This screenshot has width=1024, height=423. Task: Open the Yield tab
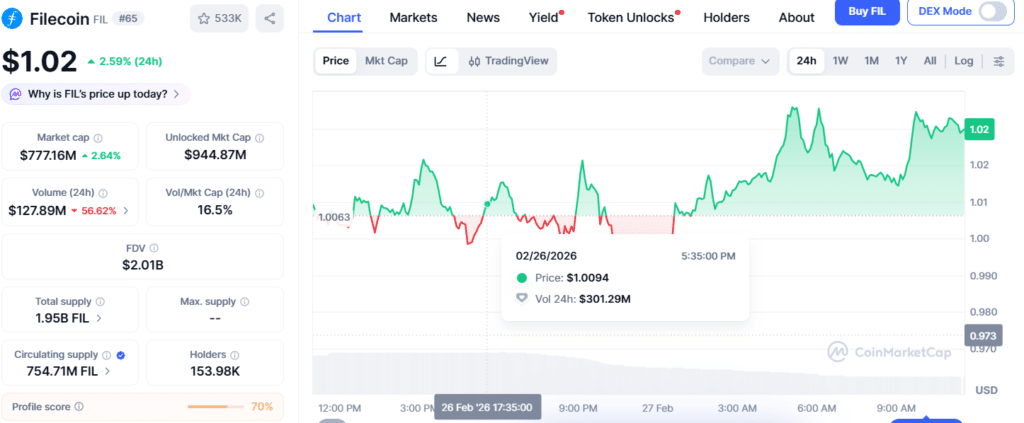[544, 18]
